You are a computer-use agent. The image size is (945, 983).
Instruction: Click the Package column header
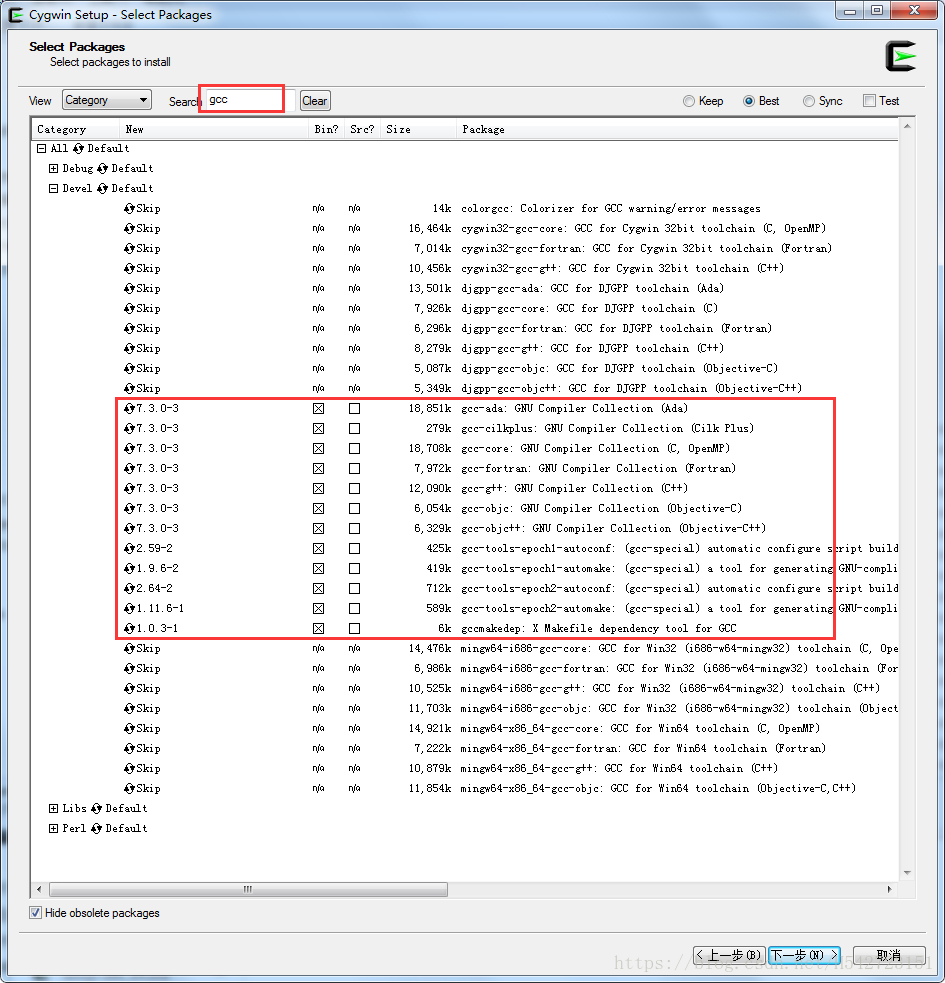pos(677,129)
